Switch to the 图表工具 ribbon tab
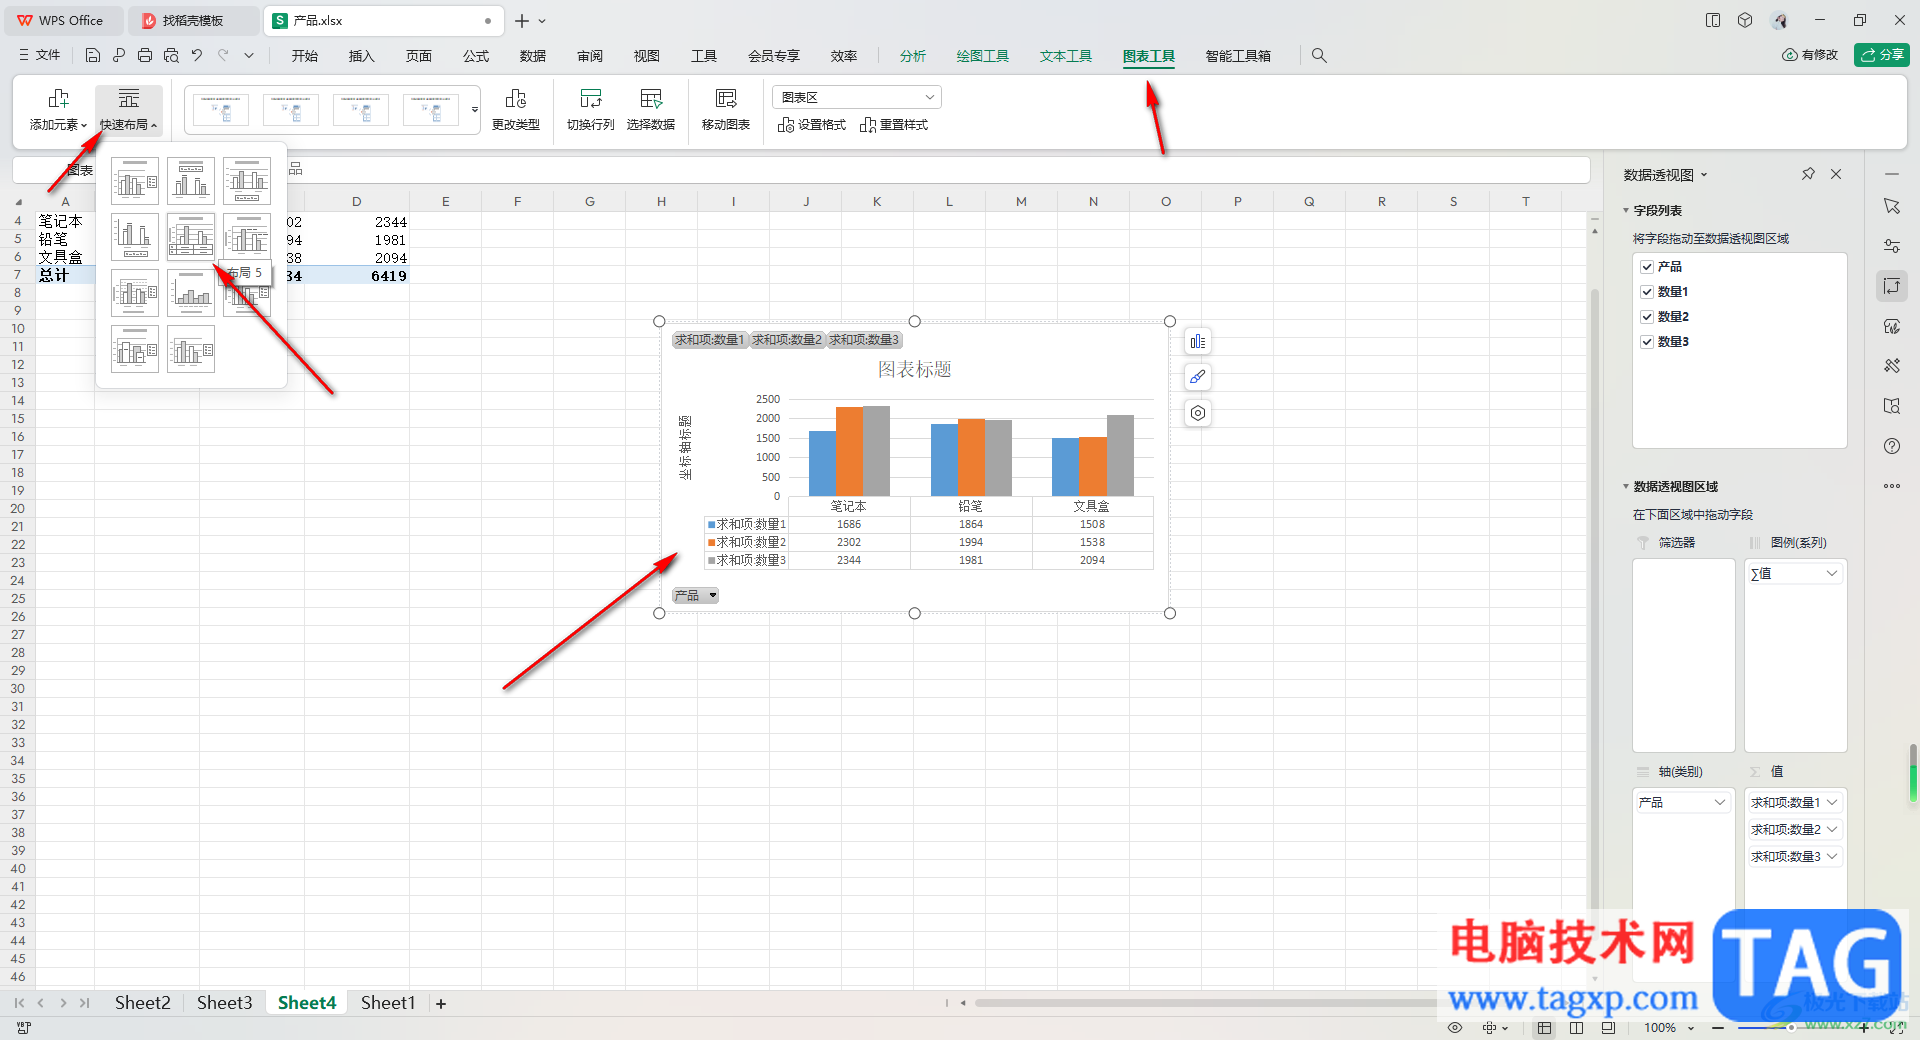The width and height of the screenshot is (1920, 1040). pos(1149,56)
